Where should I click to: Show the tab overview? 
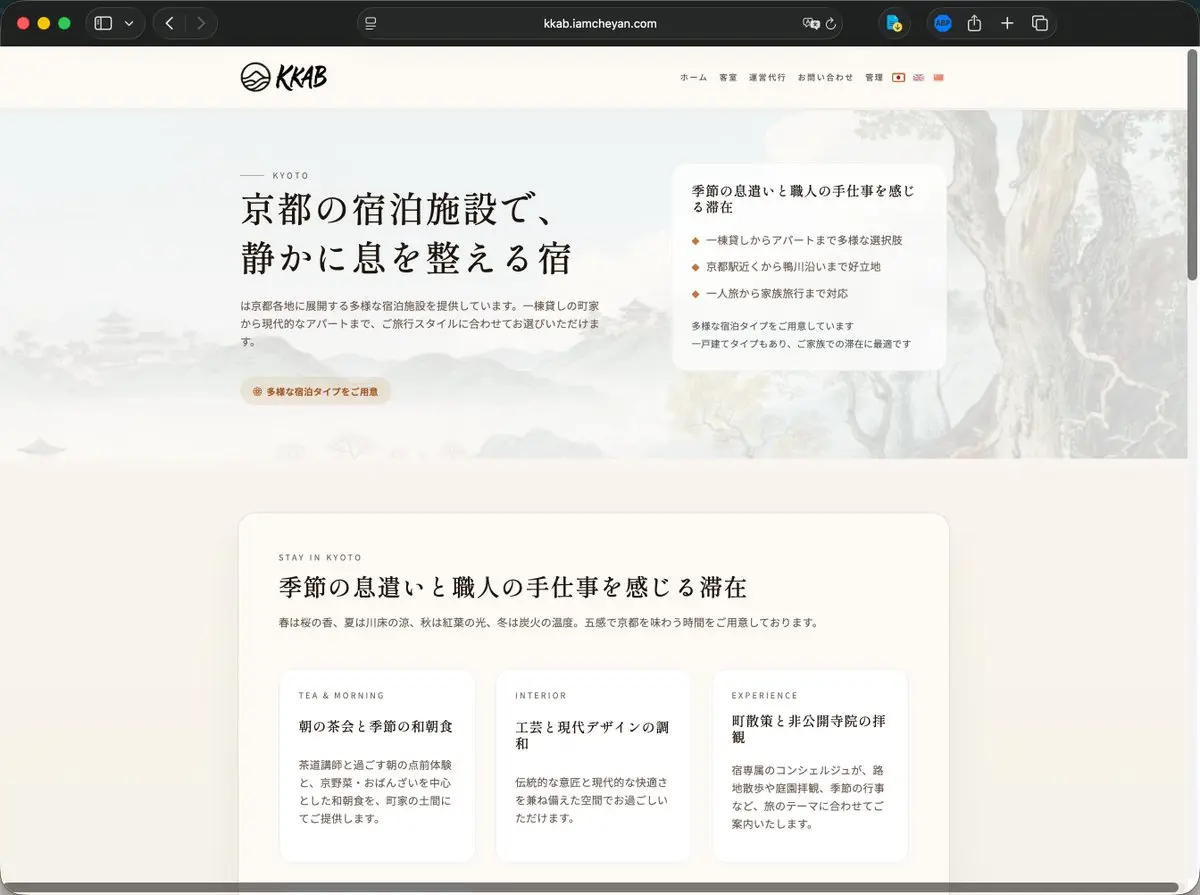click(x=1039, y=23)
